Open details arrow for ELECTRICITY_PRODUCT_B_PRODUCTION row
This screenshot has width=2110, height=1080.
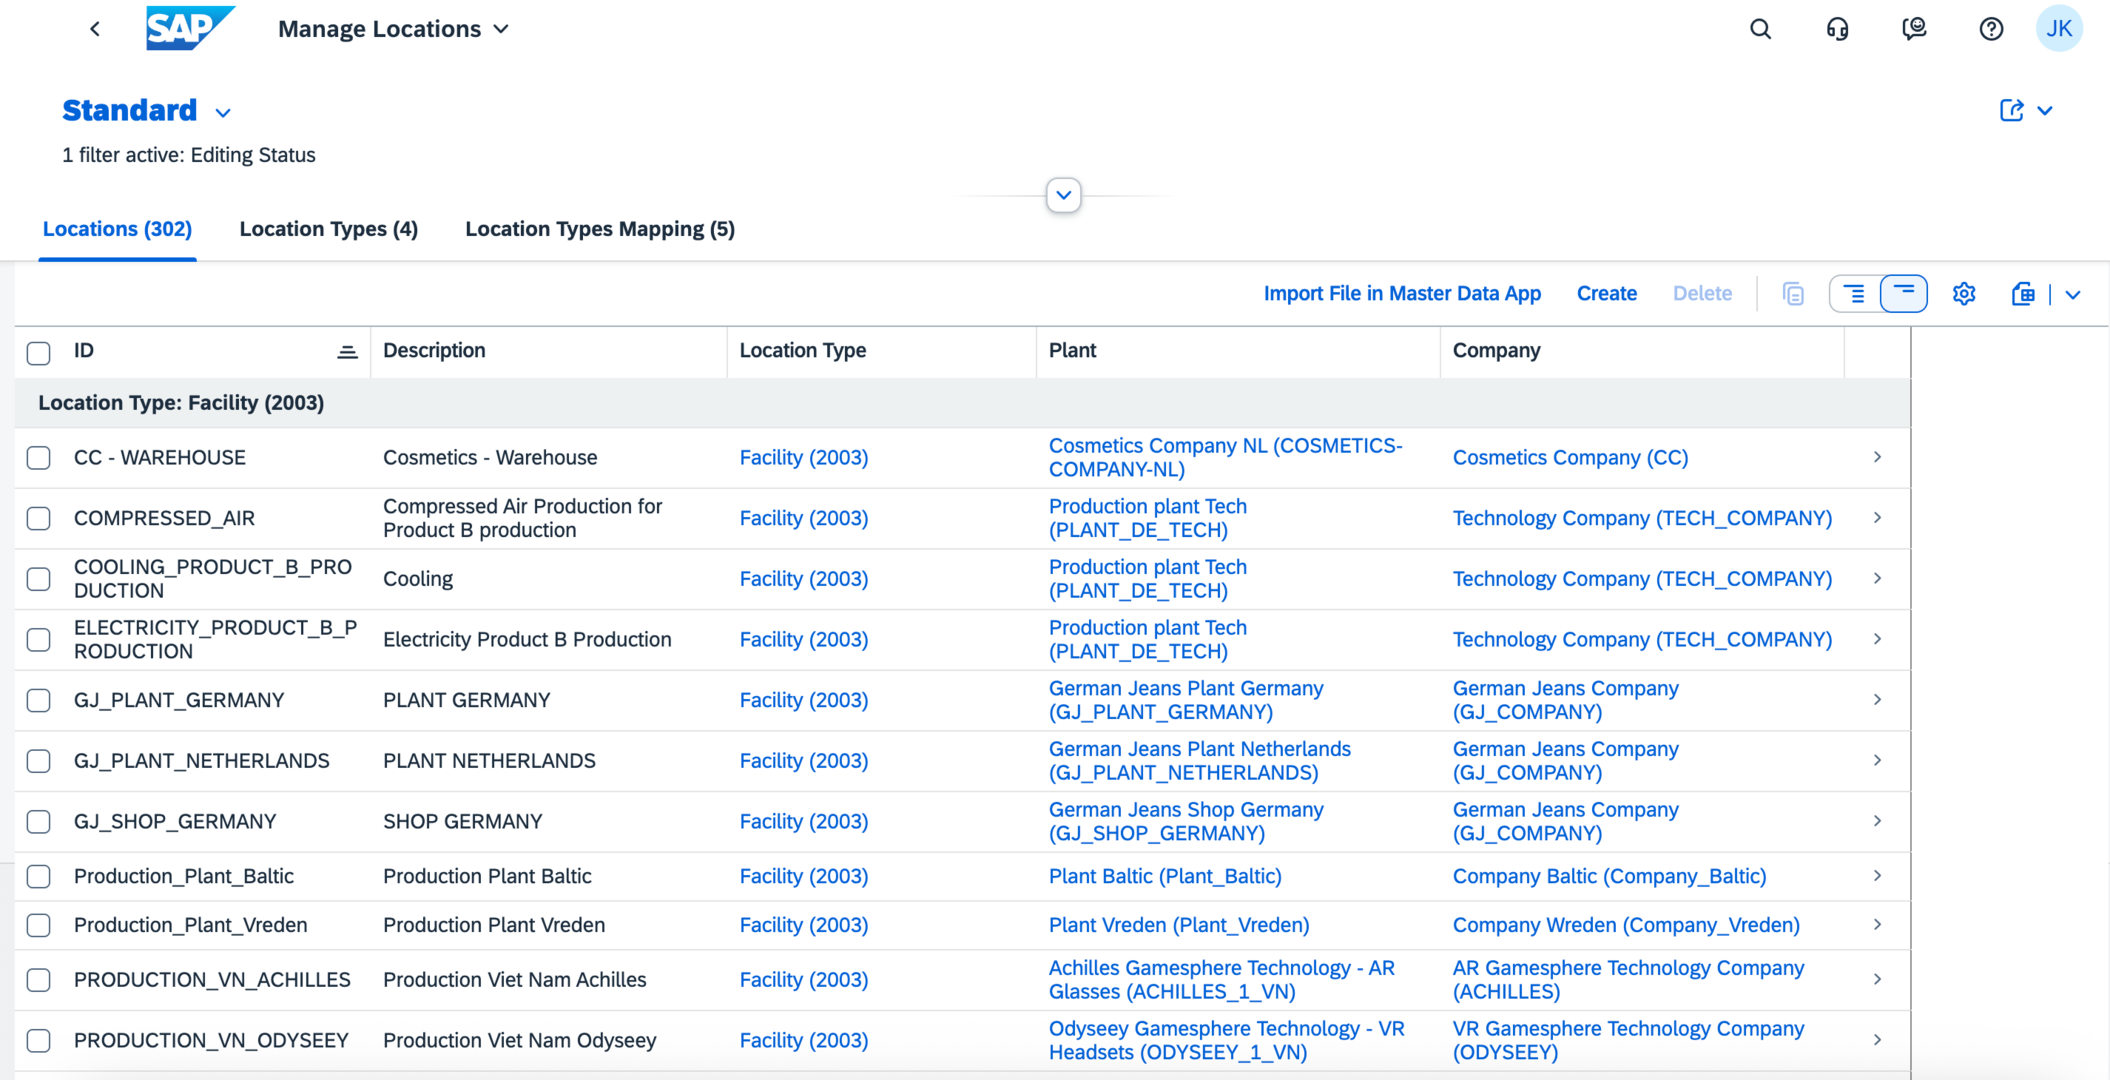(x=1877, y=639)
